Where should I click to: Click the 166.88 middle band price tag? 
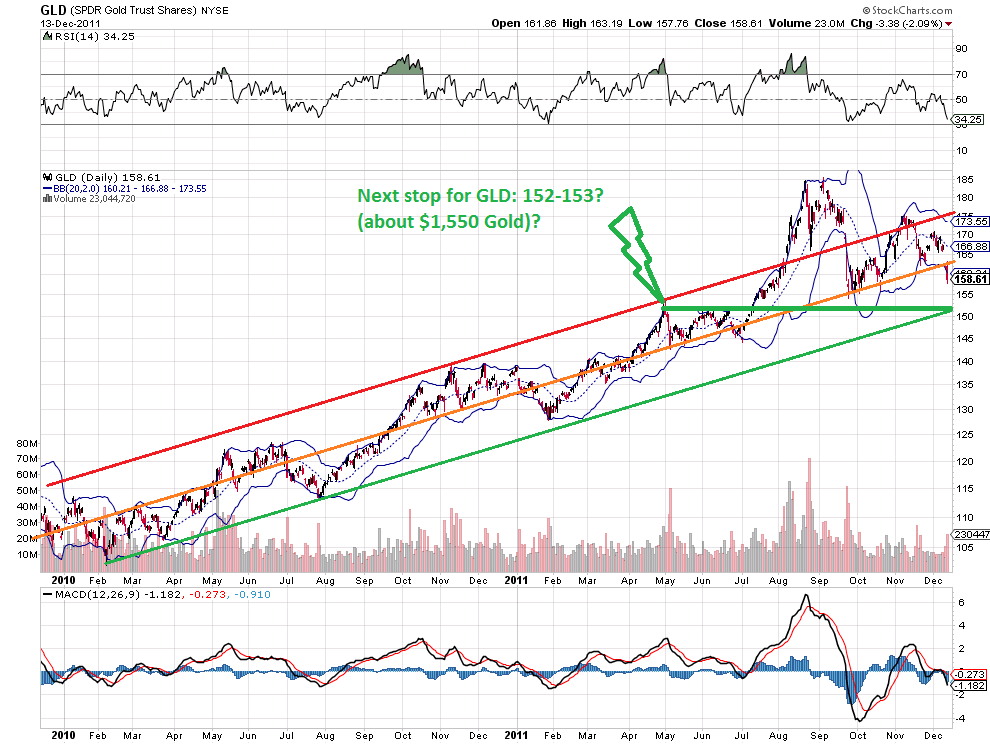(x=971, y=246)
